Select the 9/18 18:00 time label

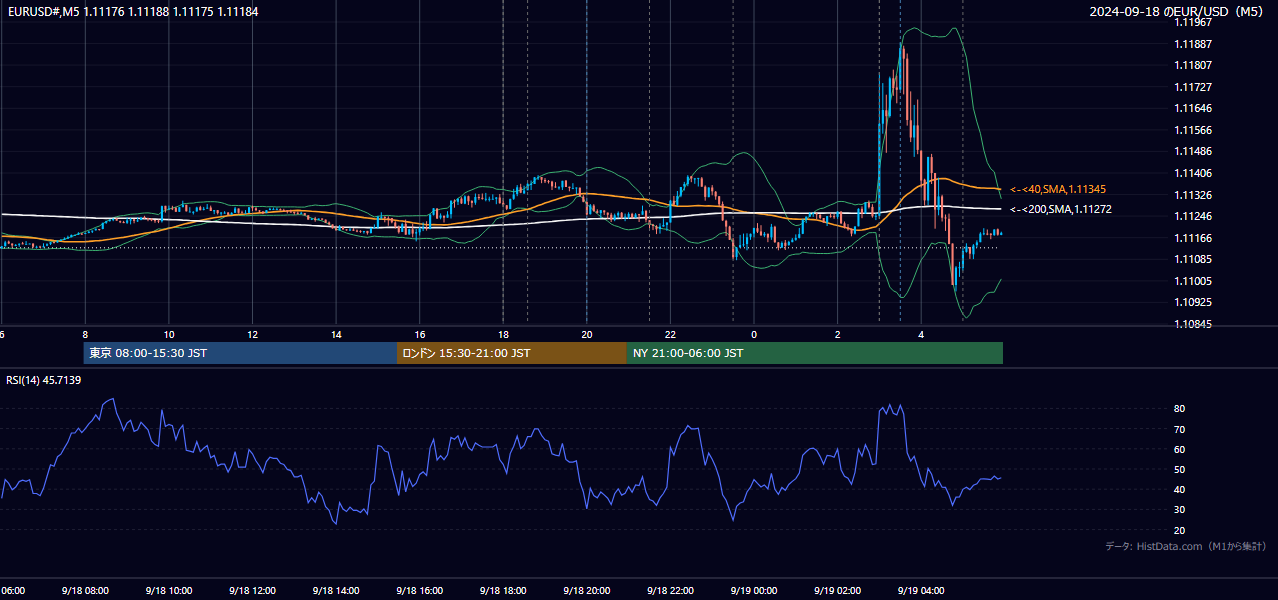[x=503, y=591]
